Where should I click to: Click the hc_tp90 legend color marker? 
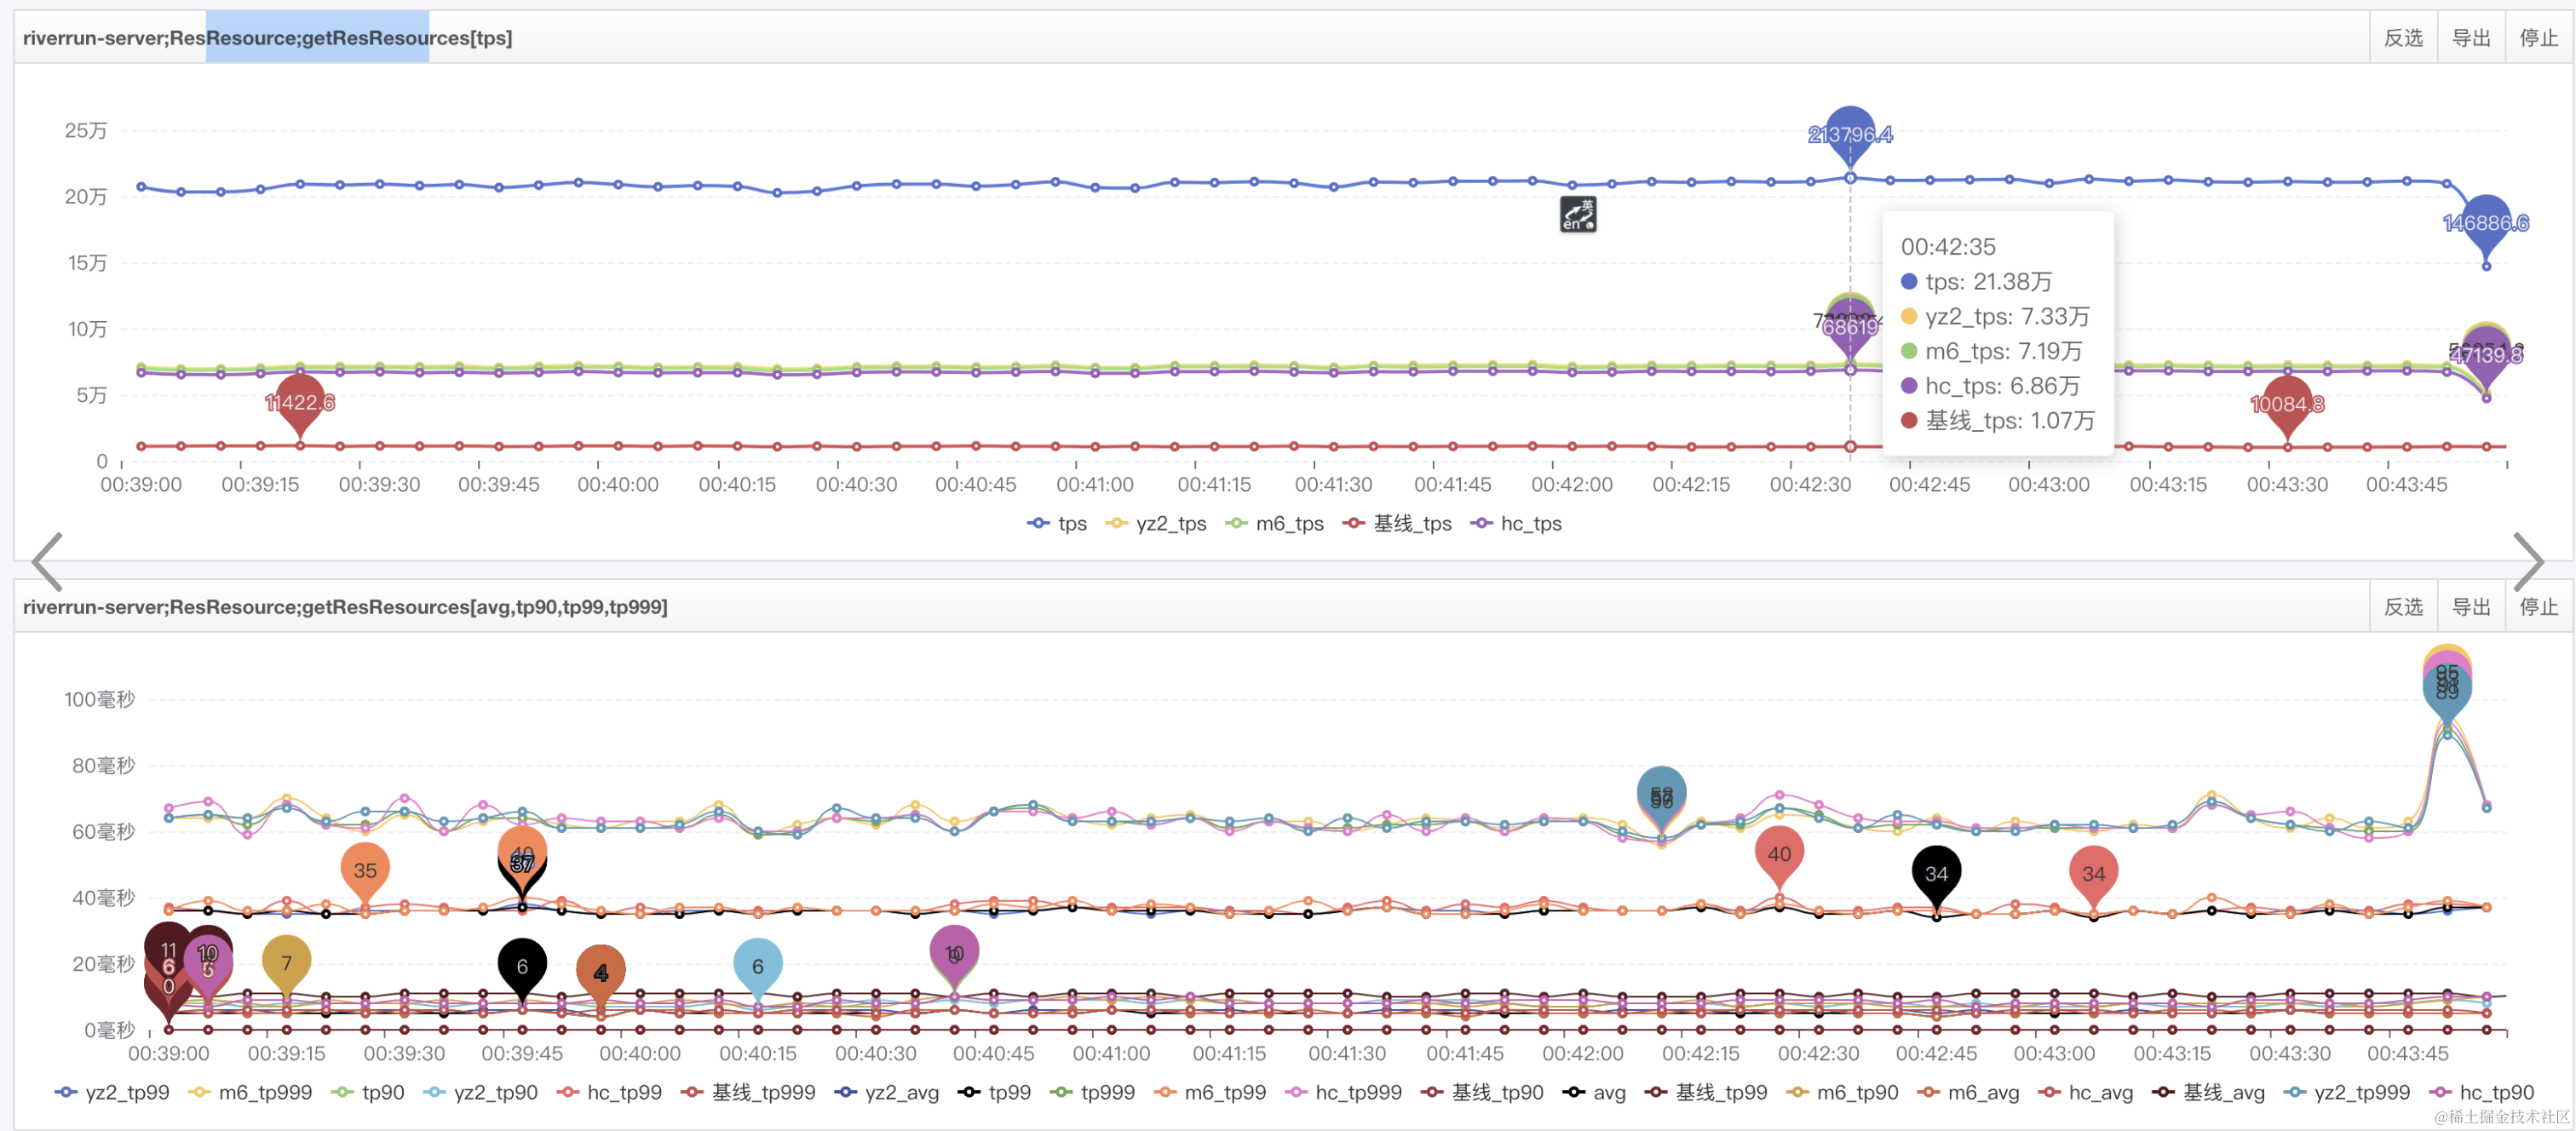tap(2441, 1092)
